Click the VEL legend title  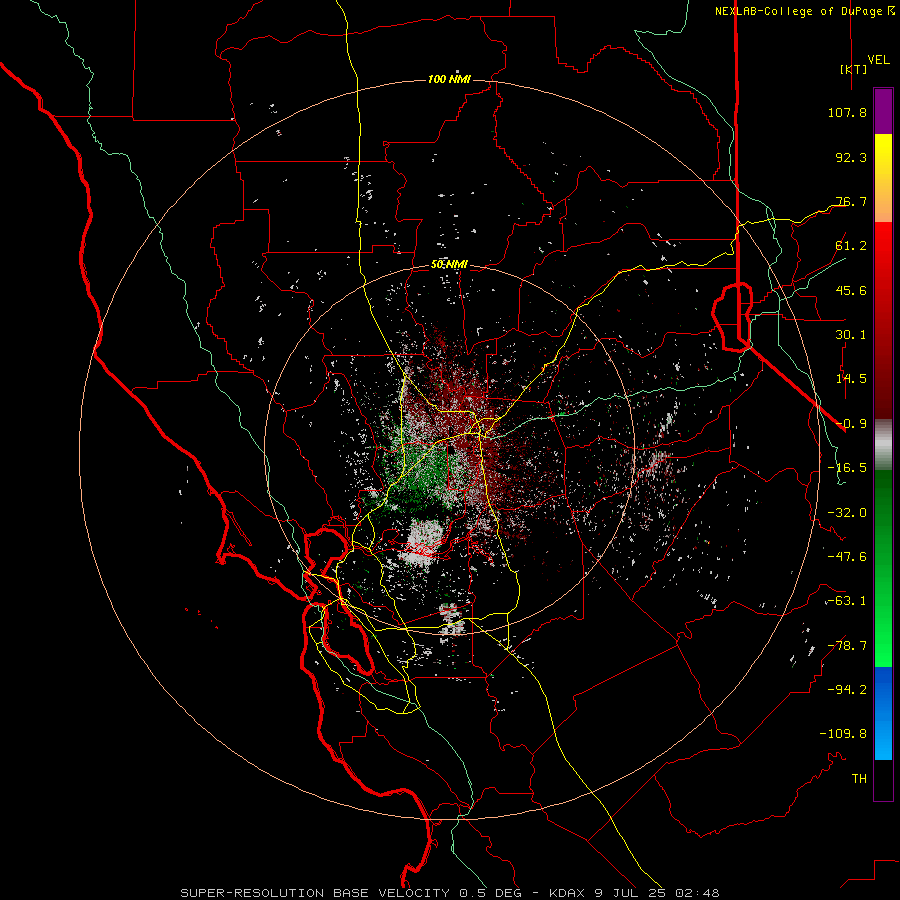(x=878, y=60)
